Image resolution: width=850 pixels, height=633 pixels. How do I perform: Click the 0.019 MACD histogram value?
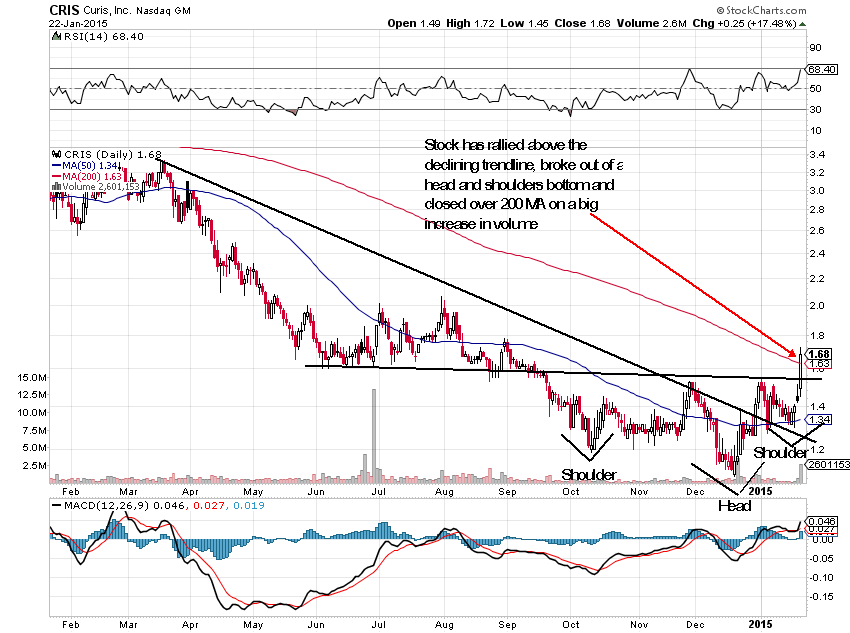[249, 506]
